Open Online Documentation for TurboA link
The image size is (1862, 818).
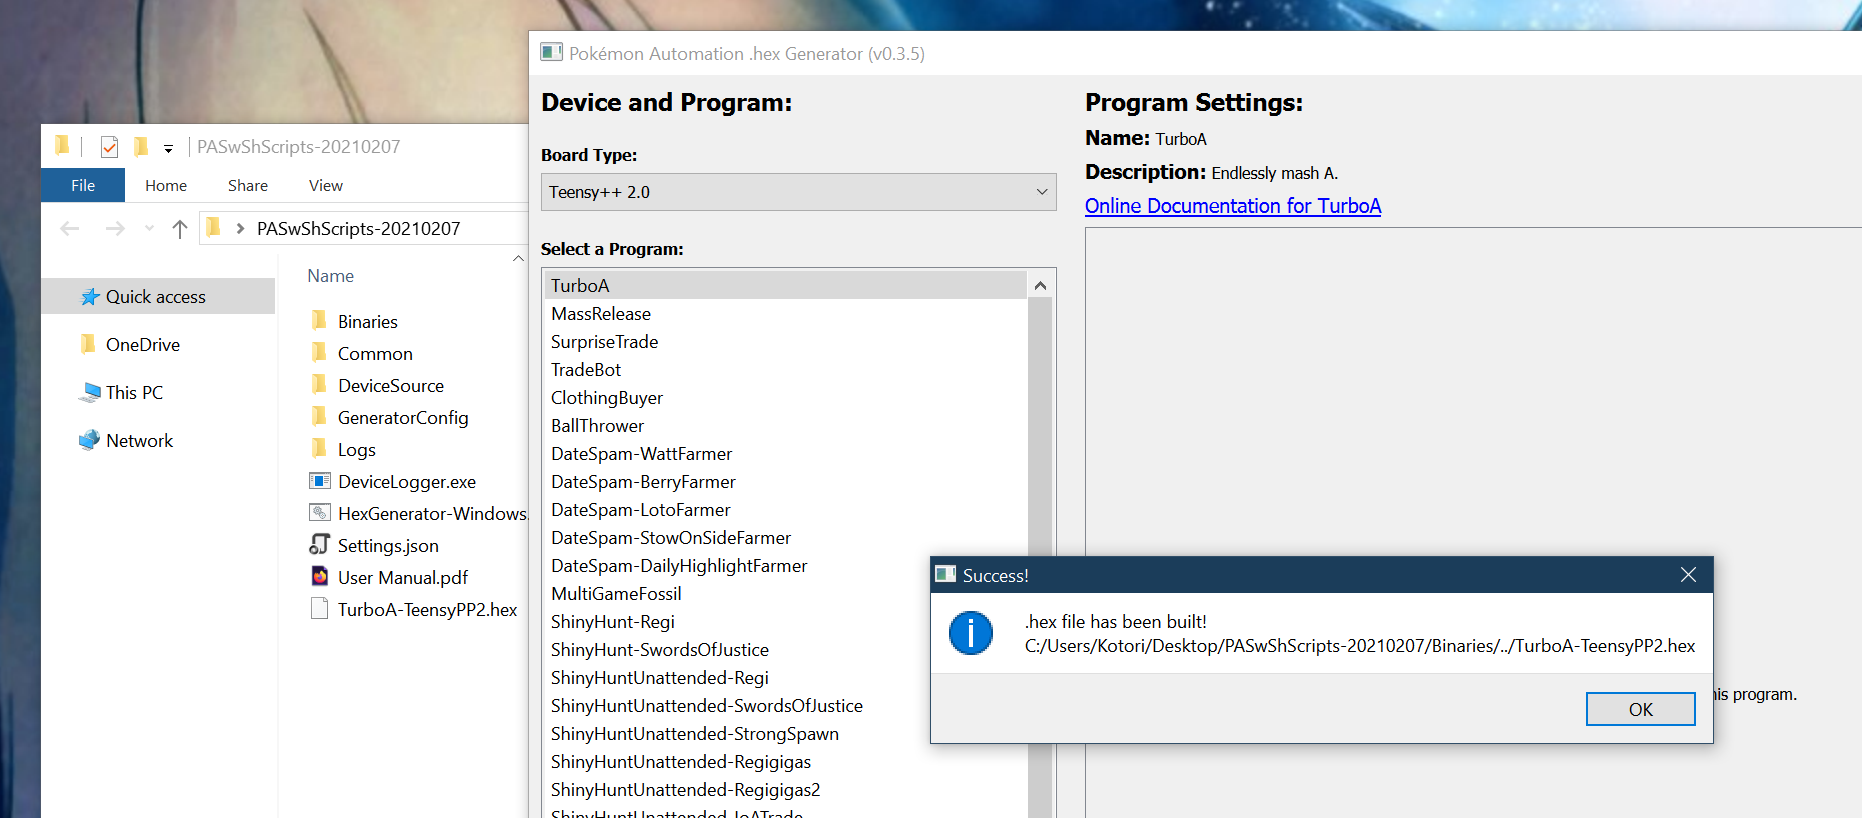1232,206
